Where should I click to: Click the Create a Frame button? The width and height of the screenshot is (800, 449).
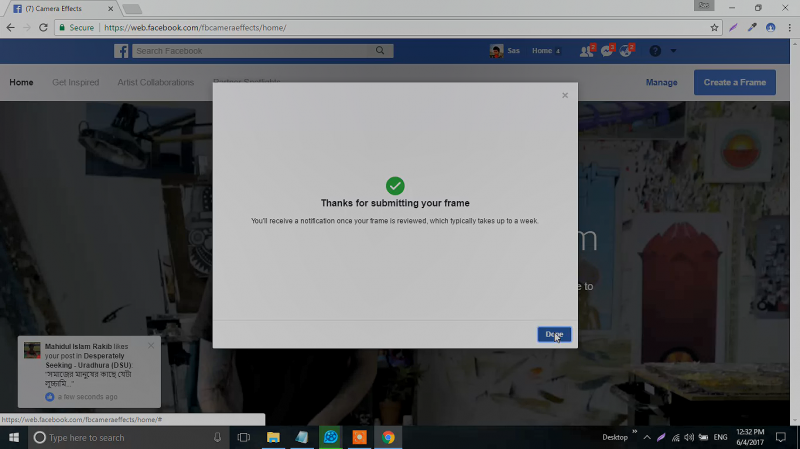[735, 82]
